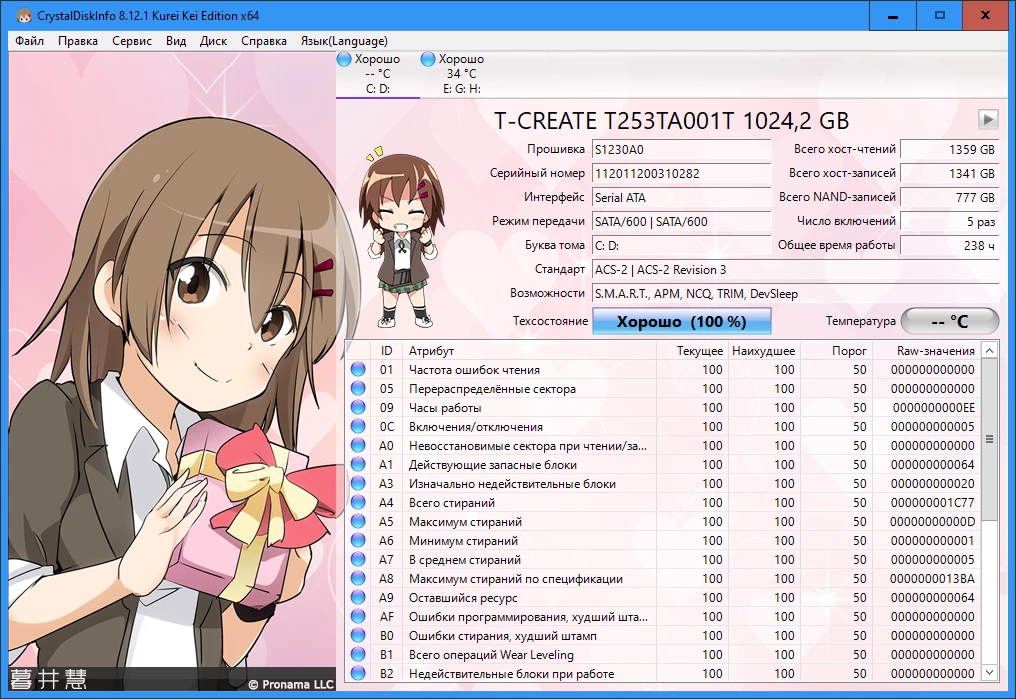Click the status orb for attribute A3
The image size is (1016, 699).
(358, 483)
